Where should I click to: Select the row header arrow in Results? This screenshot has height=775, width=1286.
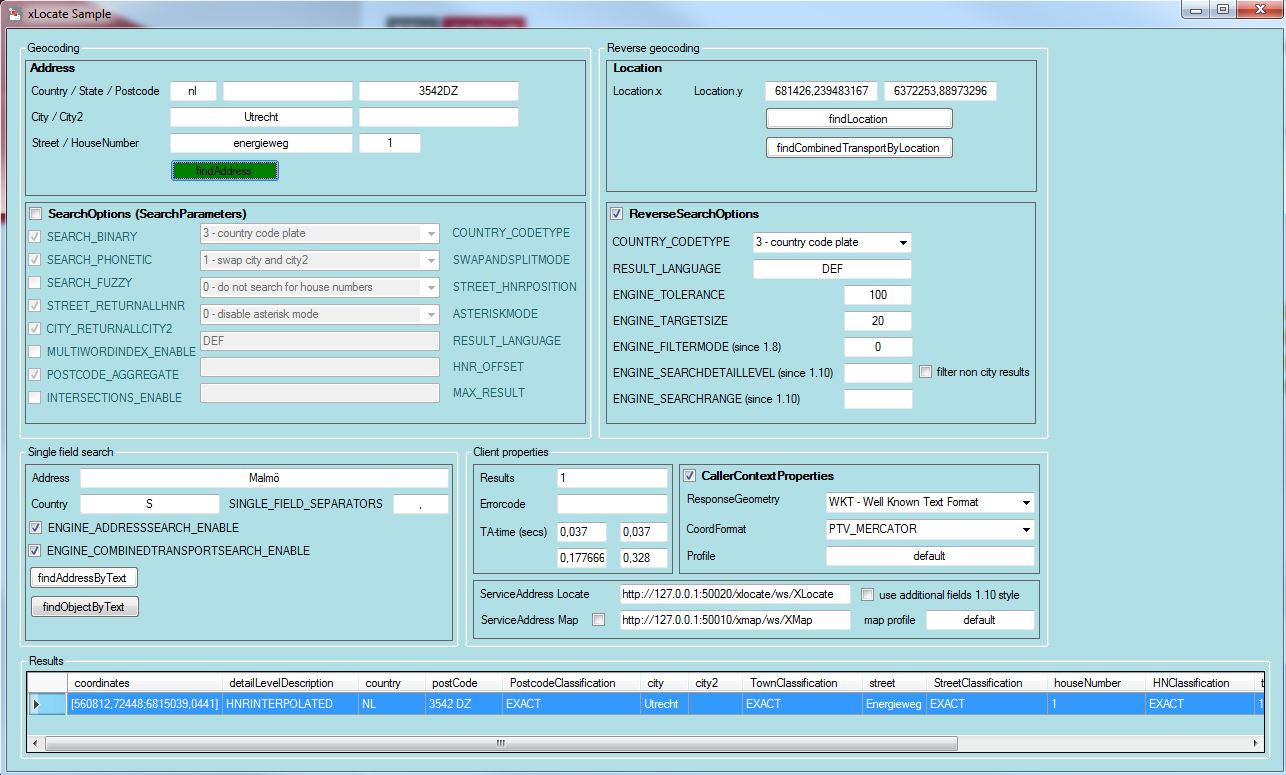[38, 704]
